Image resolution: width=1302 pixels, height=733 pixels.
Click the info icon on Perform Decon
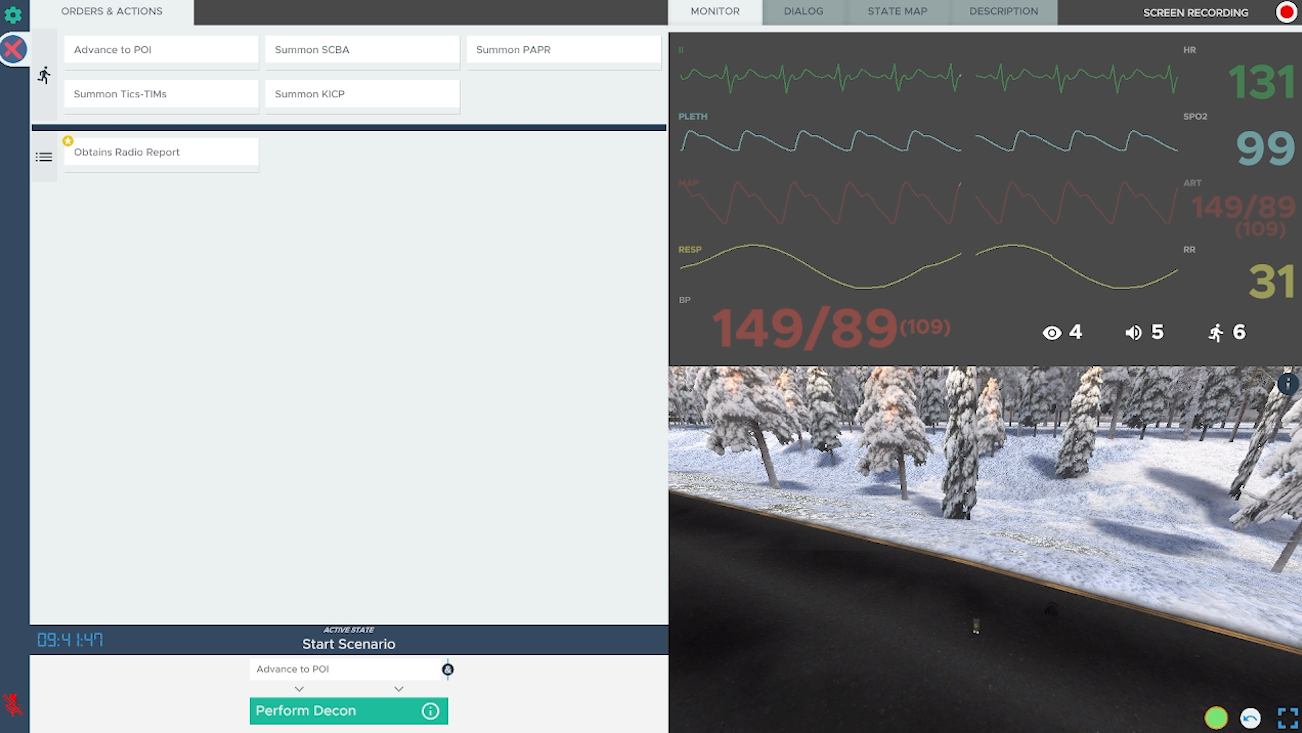[430, 711]
